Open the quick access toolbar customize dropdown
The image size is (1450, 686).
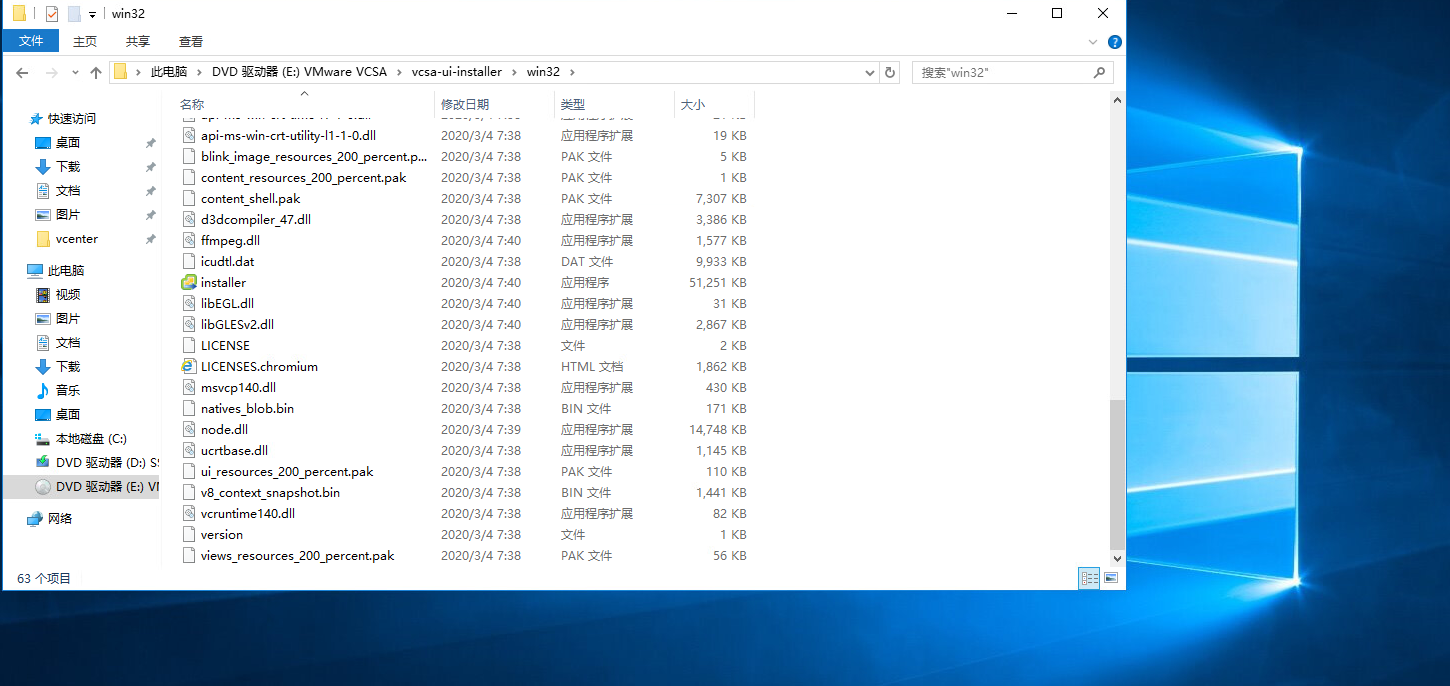(x=92, y=15)
